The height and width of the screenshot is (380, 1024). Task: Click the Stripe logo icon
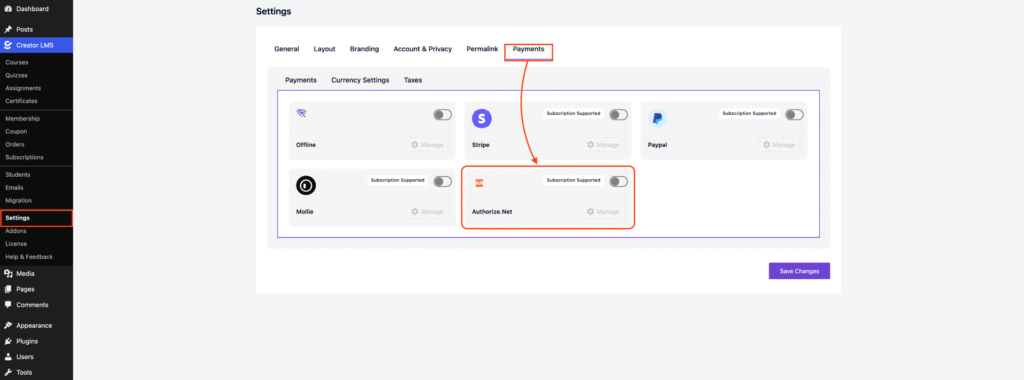(x=481, y=118)
